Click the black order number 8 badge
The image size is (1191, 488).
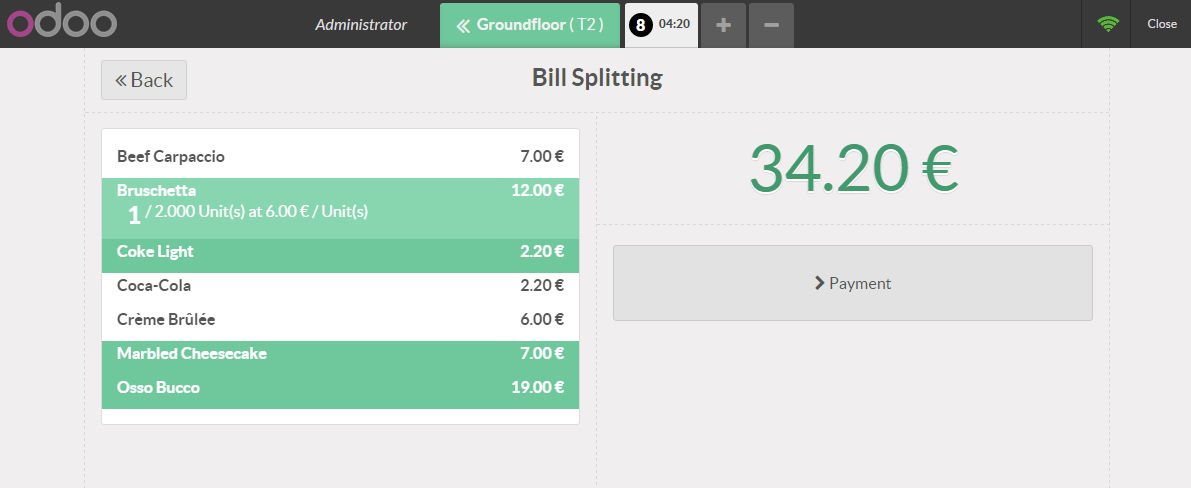640,25
